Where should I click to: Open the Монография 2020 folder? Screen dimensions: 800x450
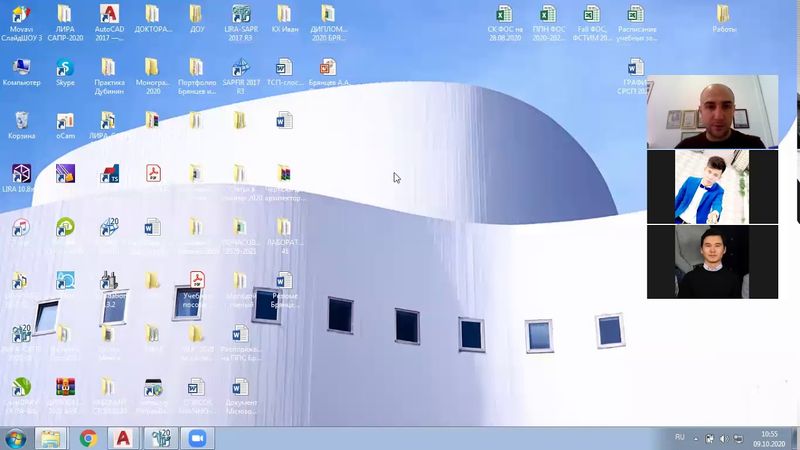[152, 68]
